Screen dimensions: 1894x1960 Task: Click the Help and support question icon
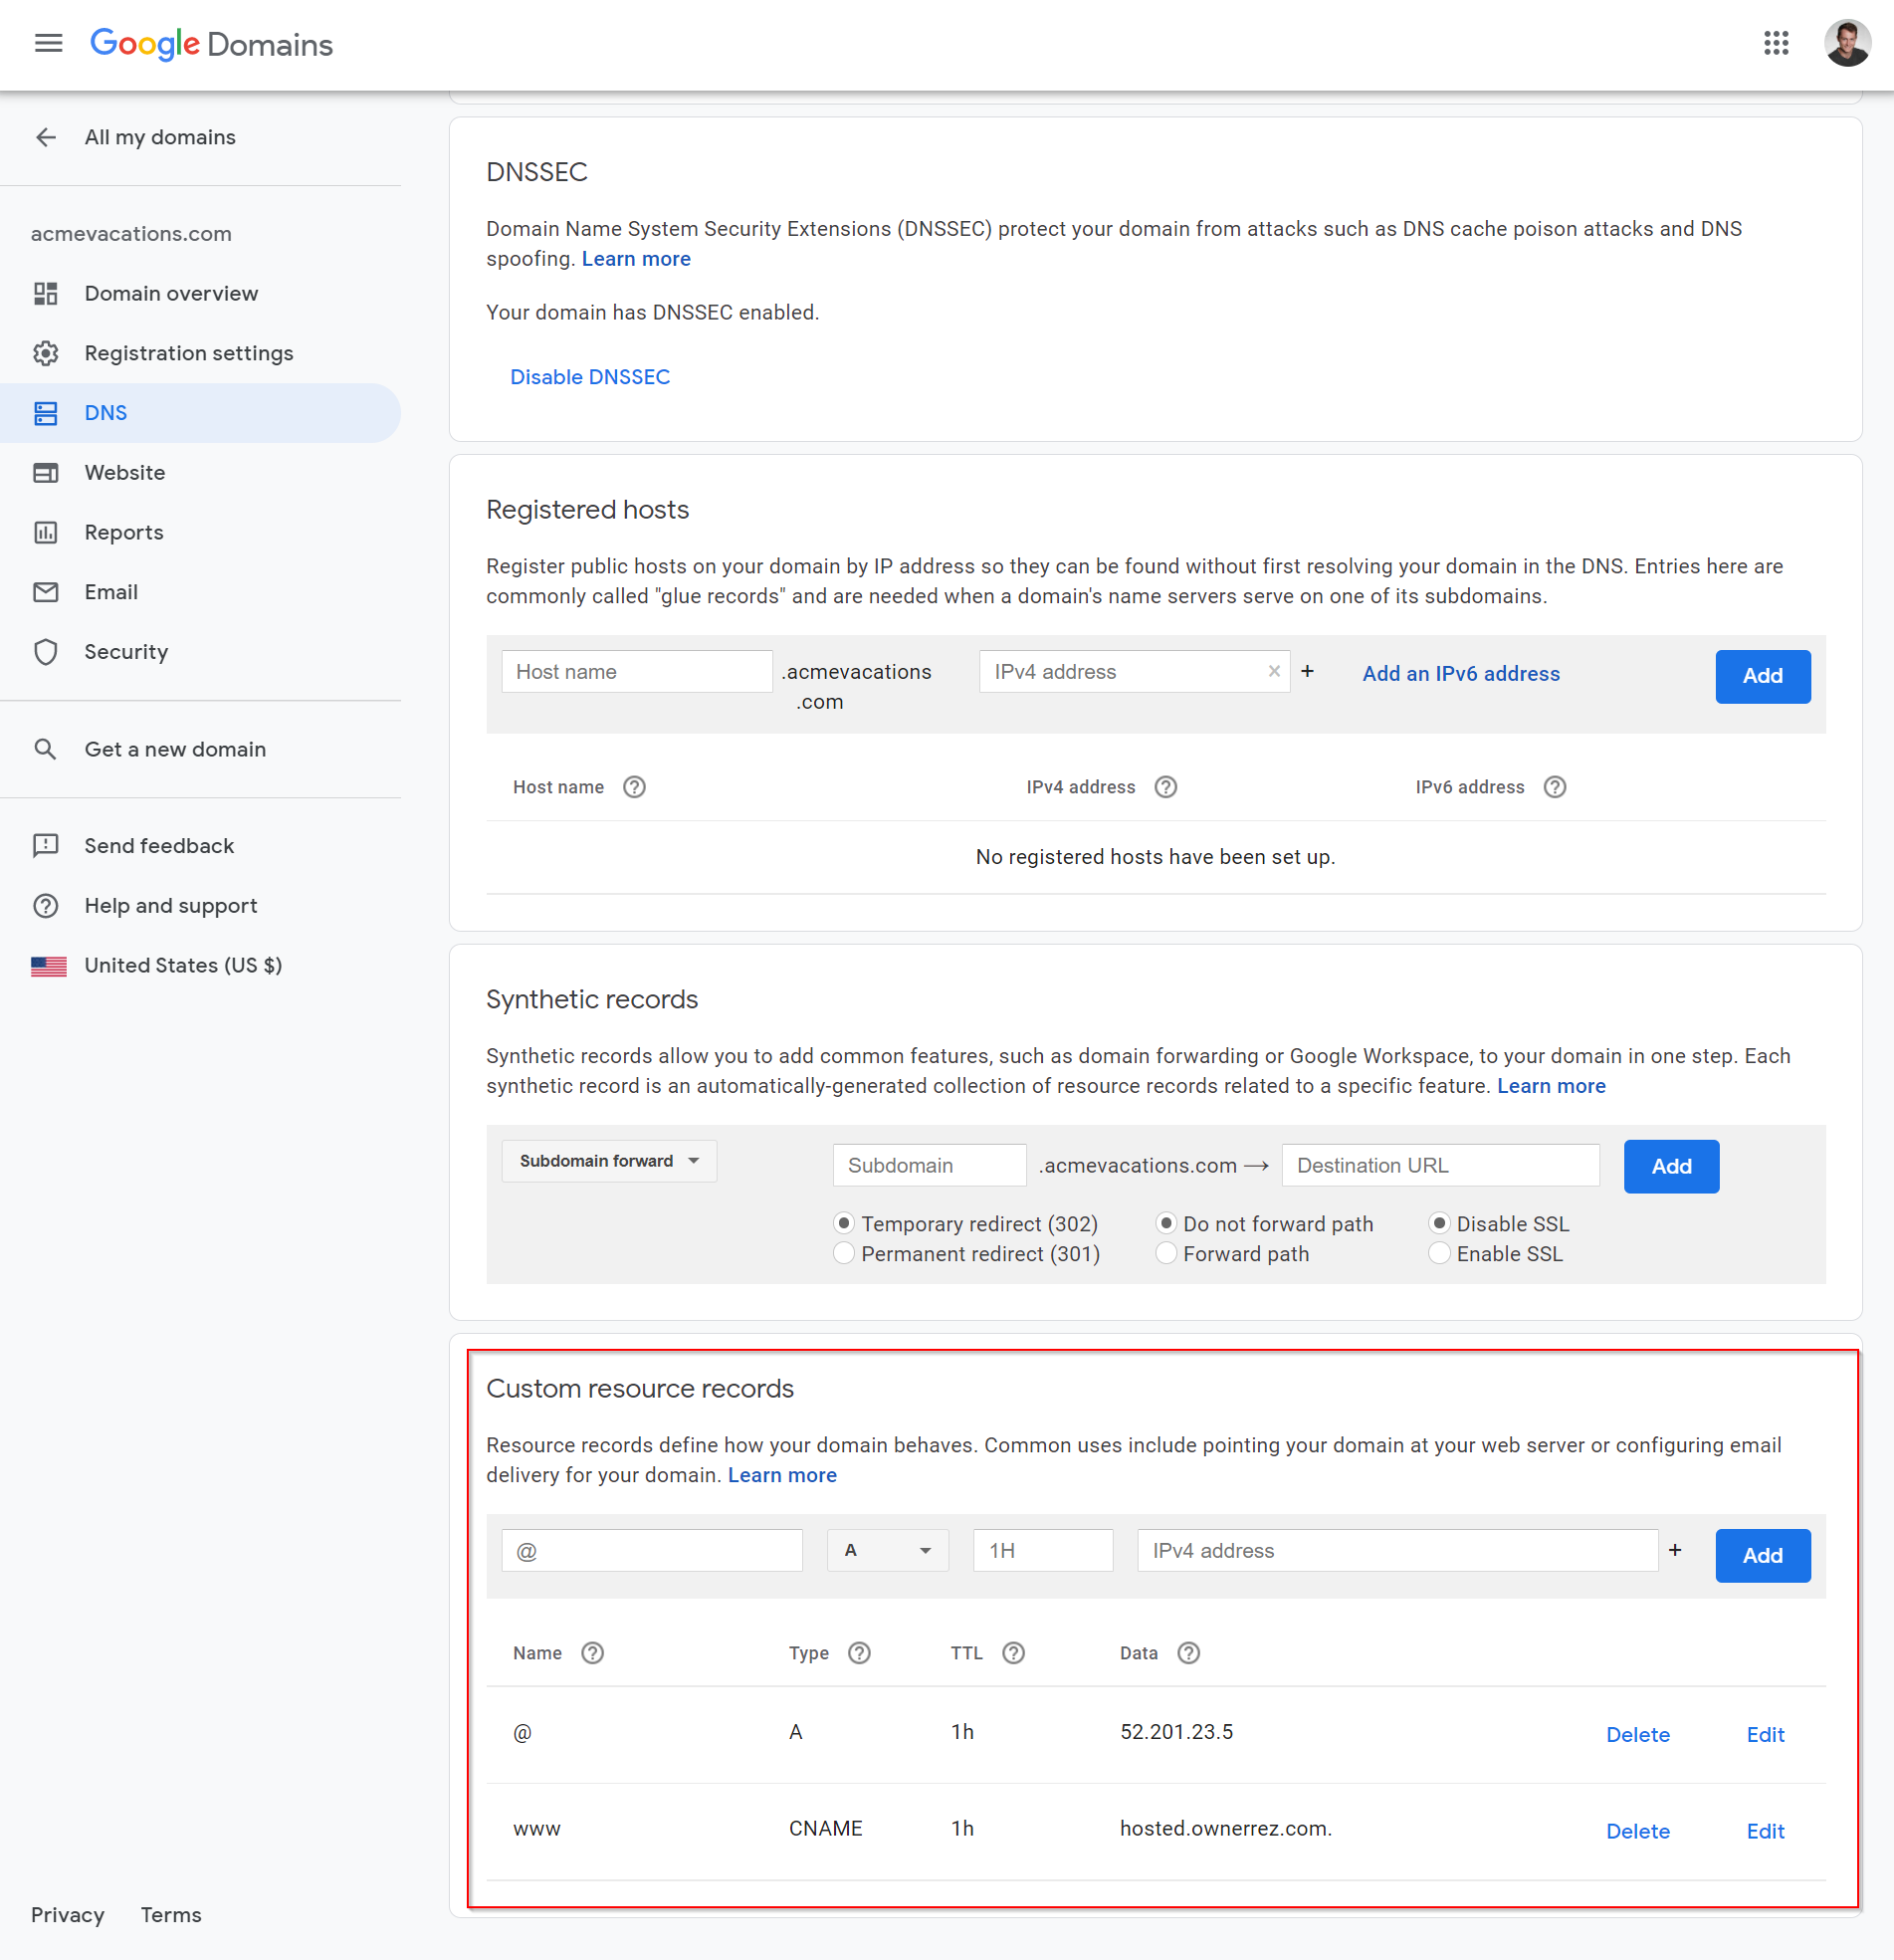tap(46, 906)
